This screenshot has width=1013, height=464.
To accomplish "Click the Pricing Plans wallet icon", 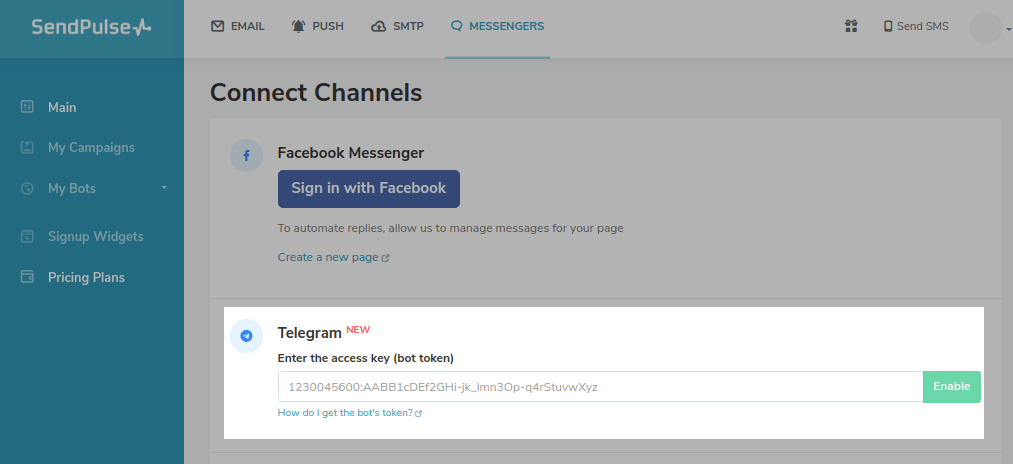I will (27, 277).
